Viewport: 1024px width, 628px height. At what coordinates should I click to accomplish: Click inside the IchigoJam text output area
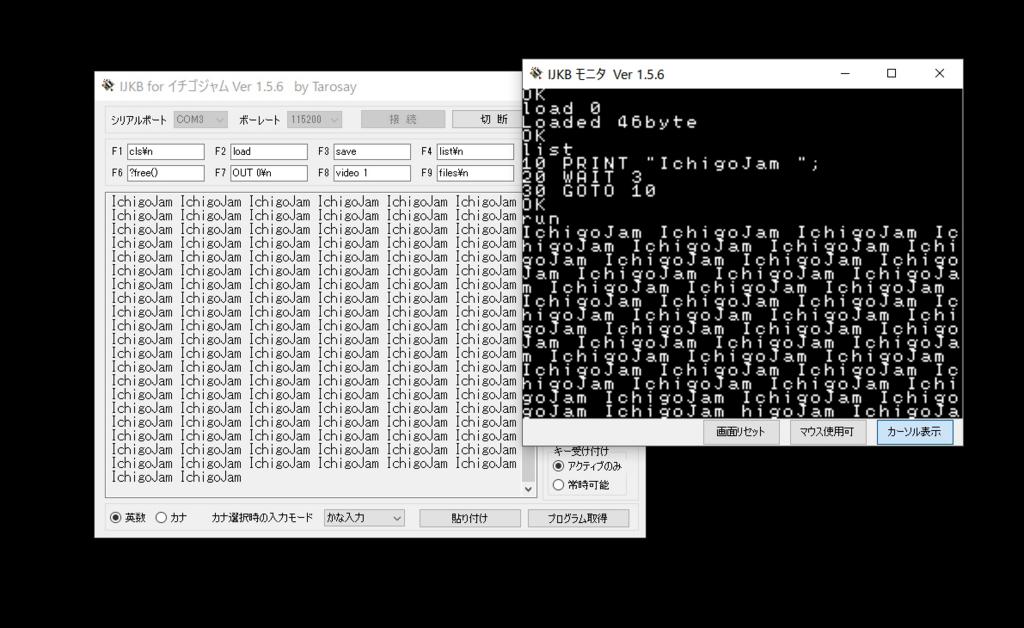pos(313,345)
